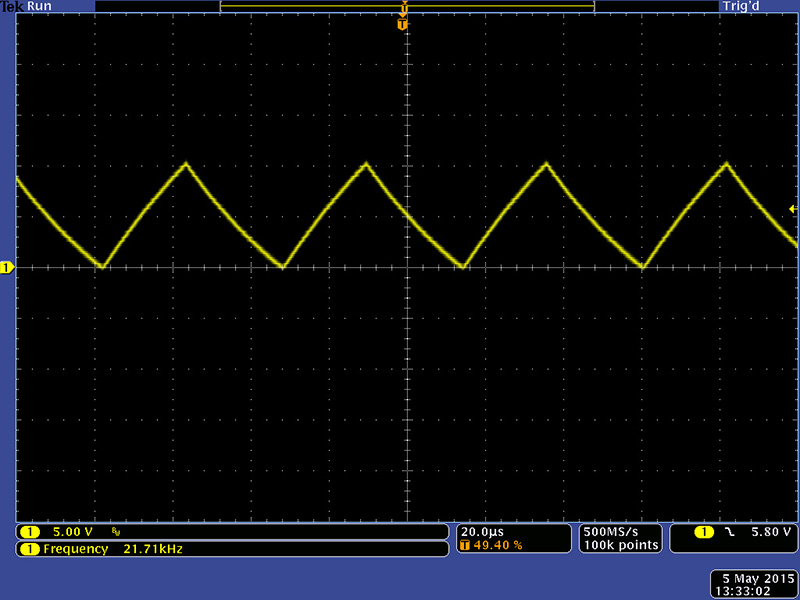
Task: Click the Tek logo in top-left corner
Action: (x=12, y=6)
